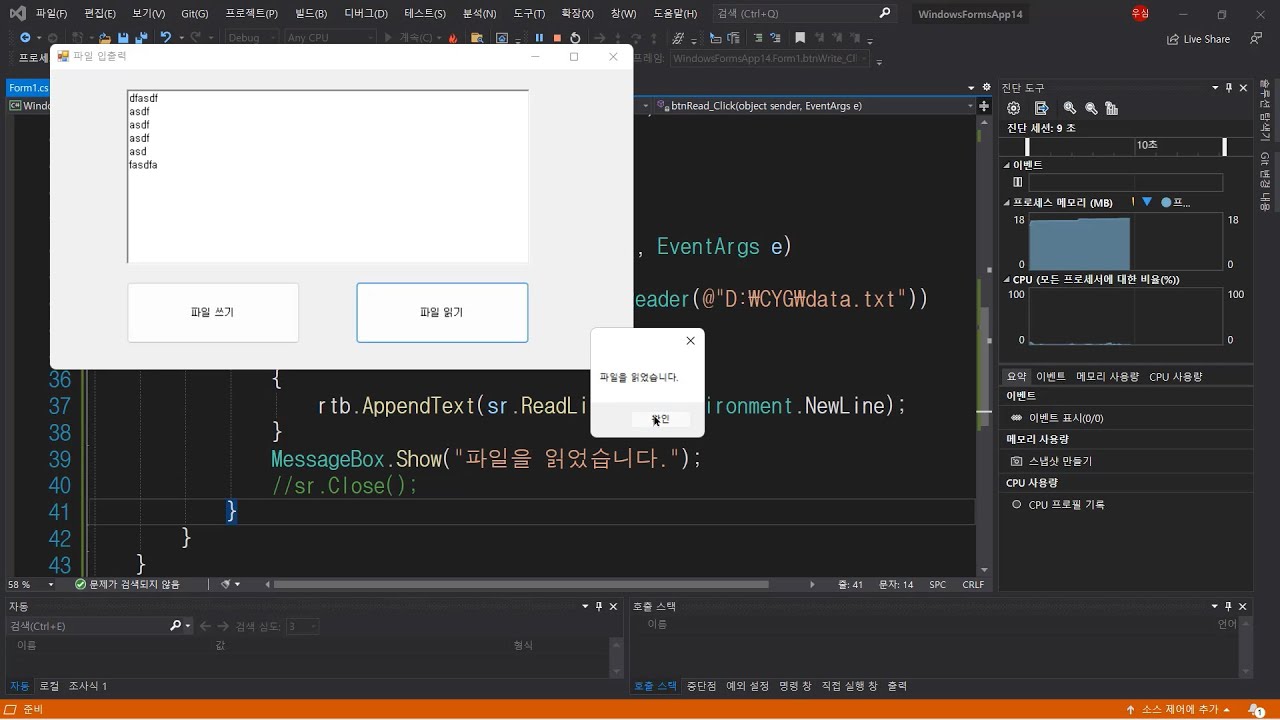Click the 확인 button in the message box
Image resolution: width=1280 pixels, height=720 pixels.
tap(661, 419)
